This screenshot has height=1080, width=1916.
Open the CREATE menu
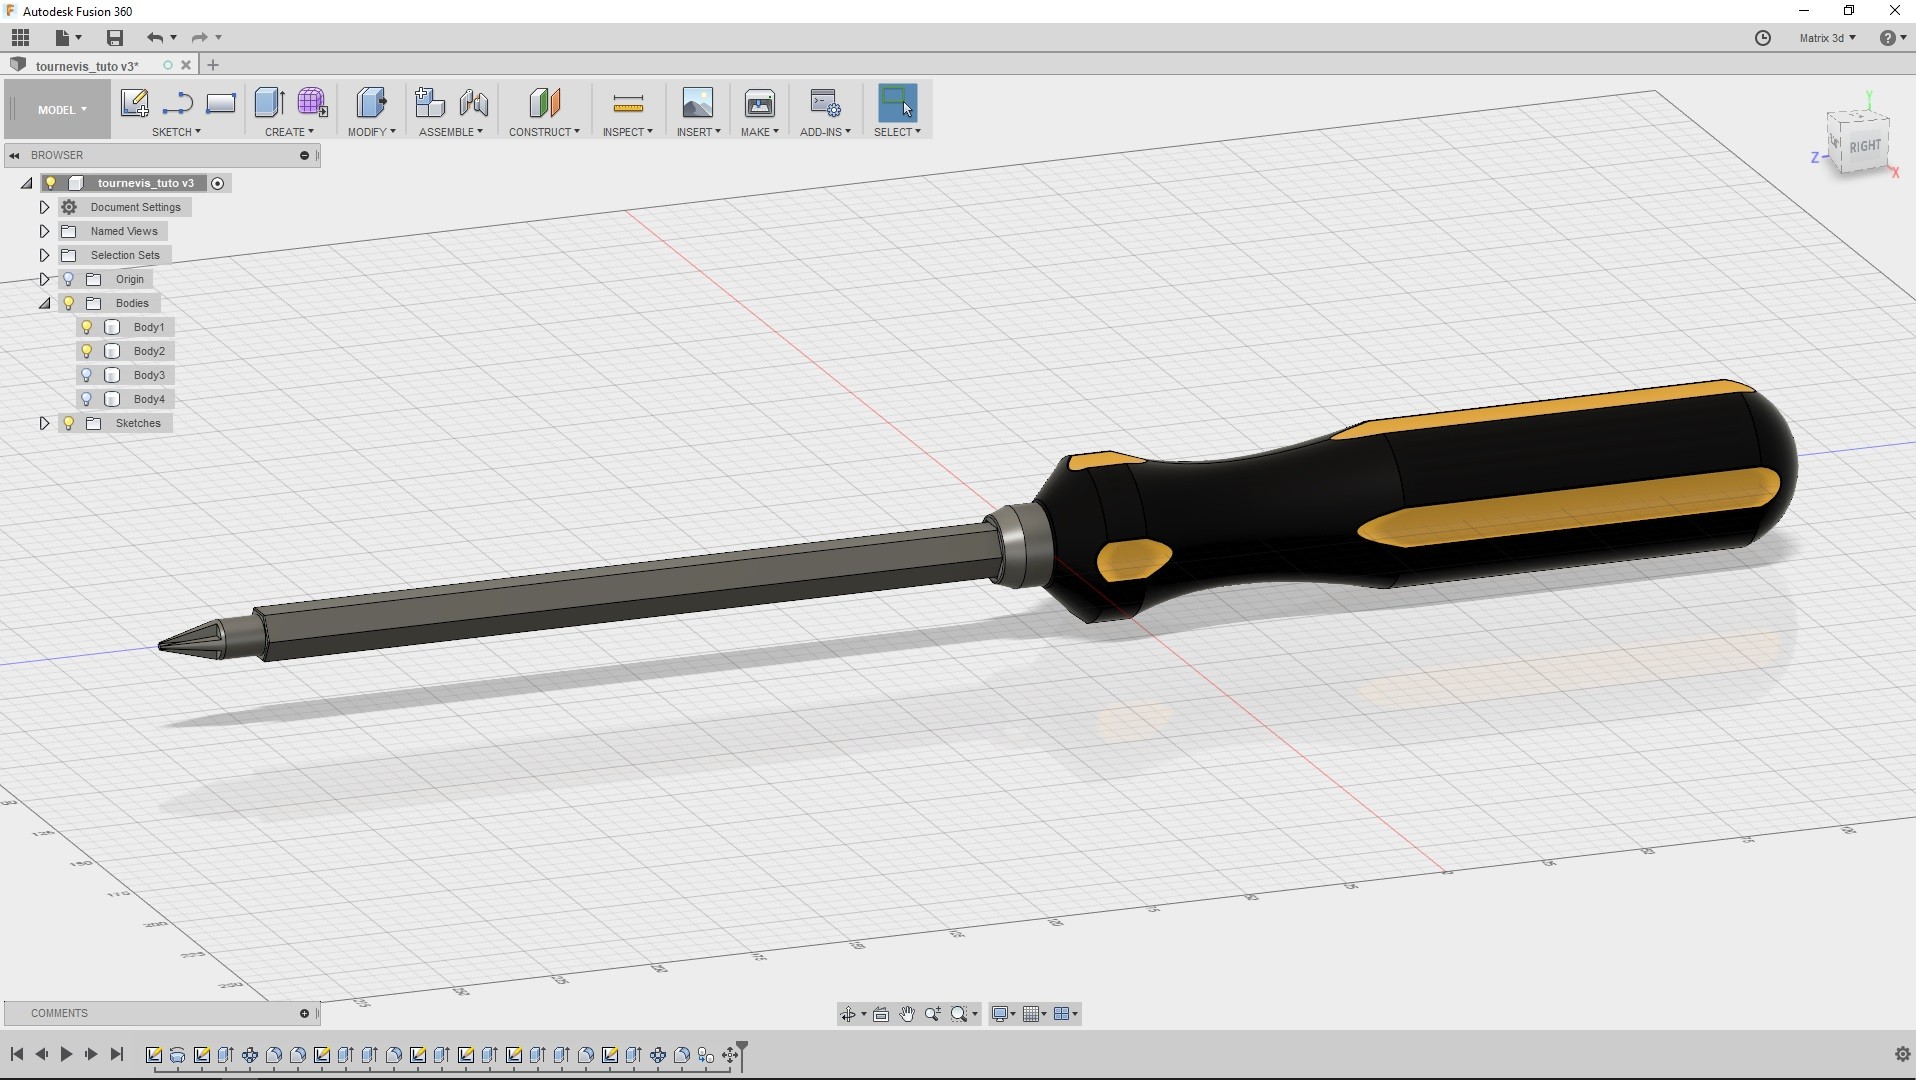[x=289, y=132]
